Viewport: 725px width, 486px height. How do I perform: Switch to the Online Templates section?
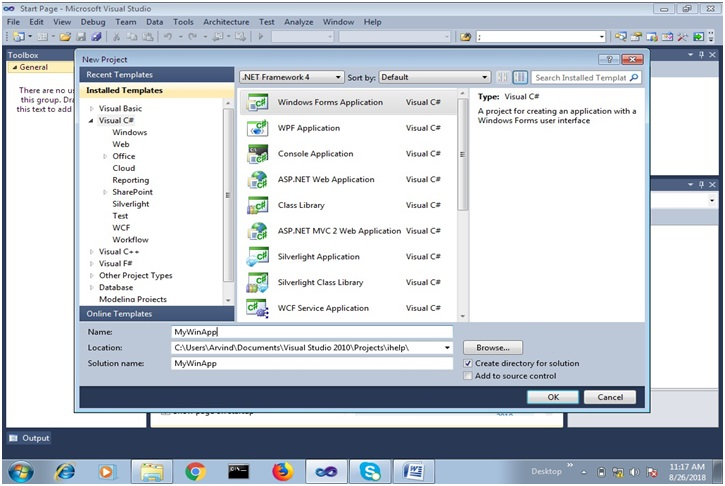tap(157, 314)
